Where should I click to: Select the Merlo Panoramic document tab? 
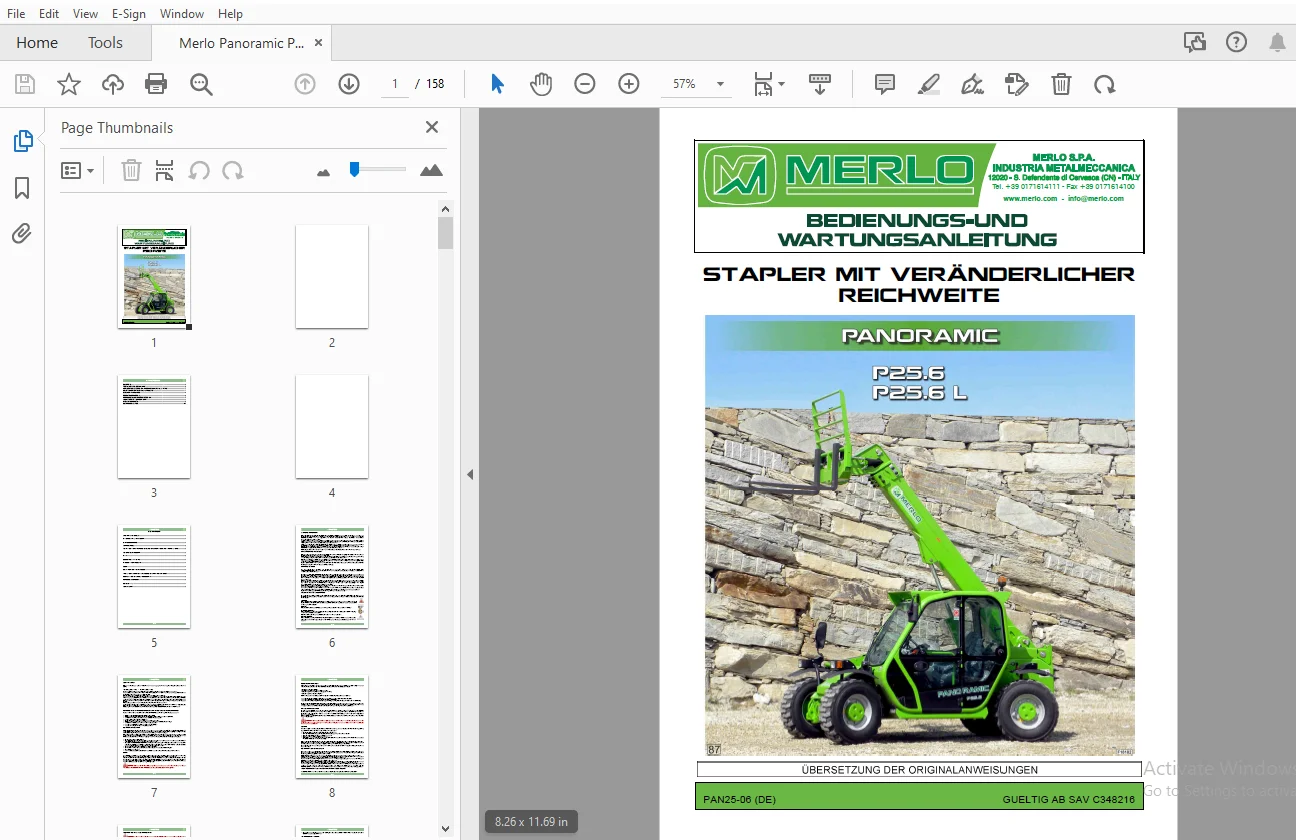click(241, 43)
